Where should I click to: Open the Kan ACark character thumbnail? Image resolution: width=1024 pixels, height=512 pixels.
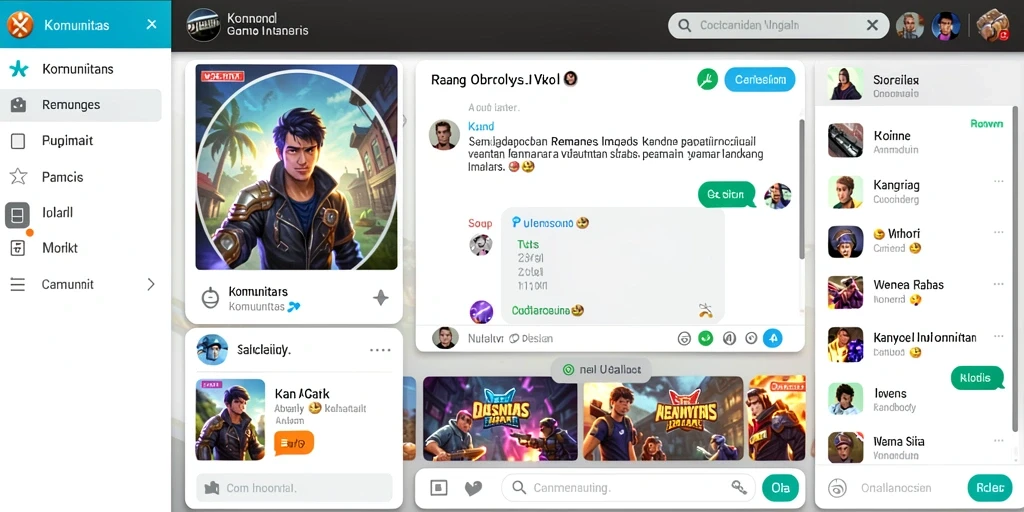tap(231, 420)
